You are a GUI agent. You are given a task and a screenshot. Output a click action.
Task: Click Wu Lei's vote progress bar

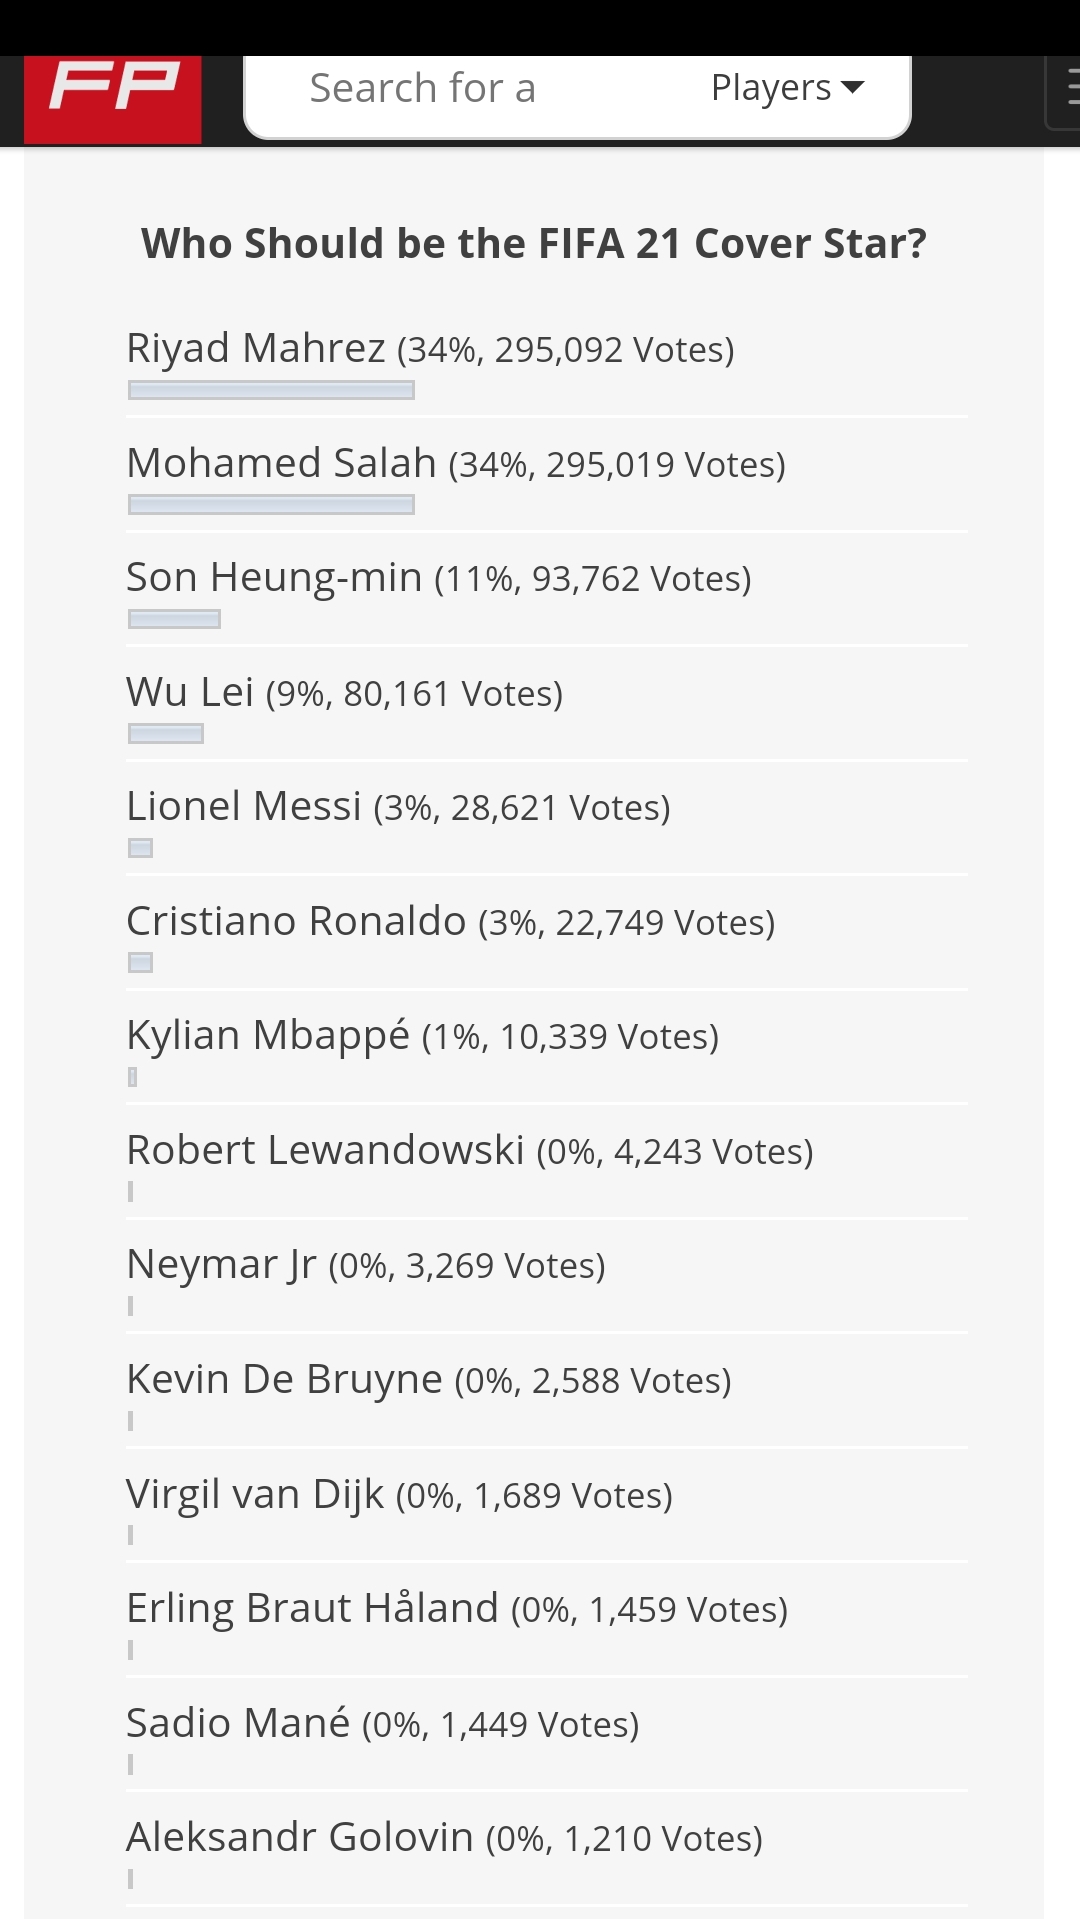166,734
